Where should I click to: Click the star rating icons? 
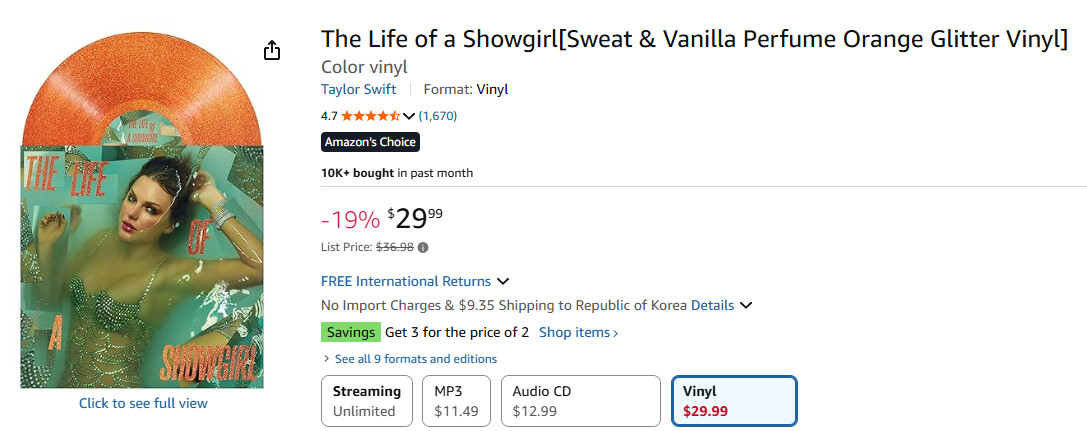[x=370, y=116]
